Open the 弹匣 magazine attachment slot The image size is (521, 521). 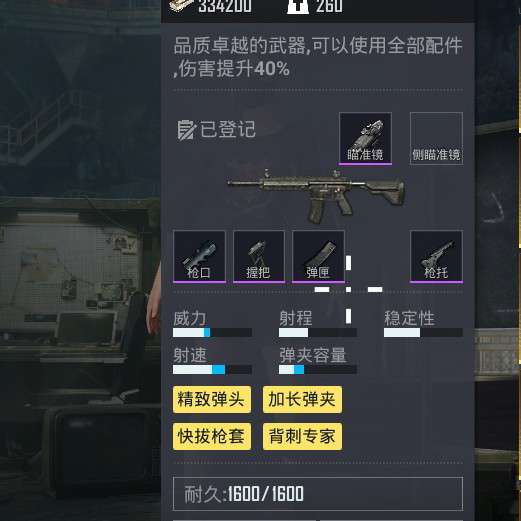pos(318,257)
